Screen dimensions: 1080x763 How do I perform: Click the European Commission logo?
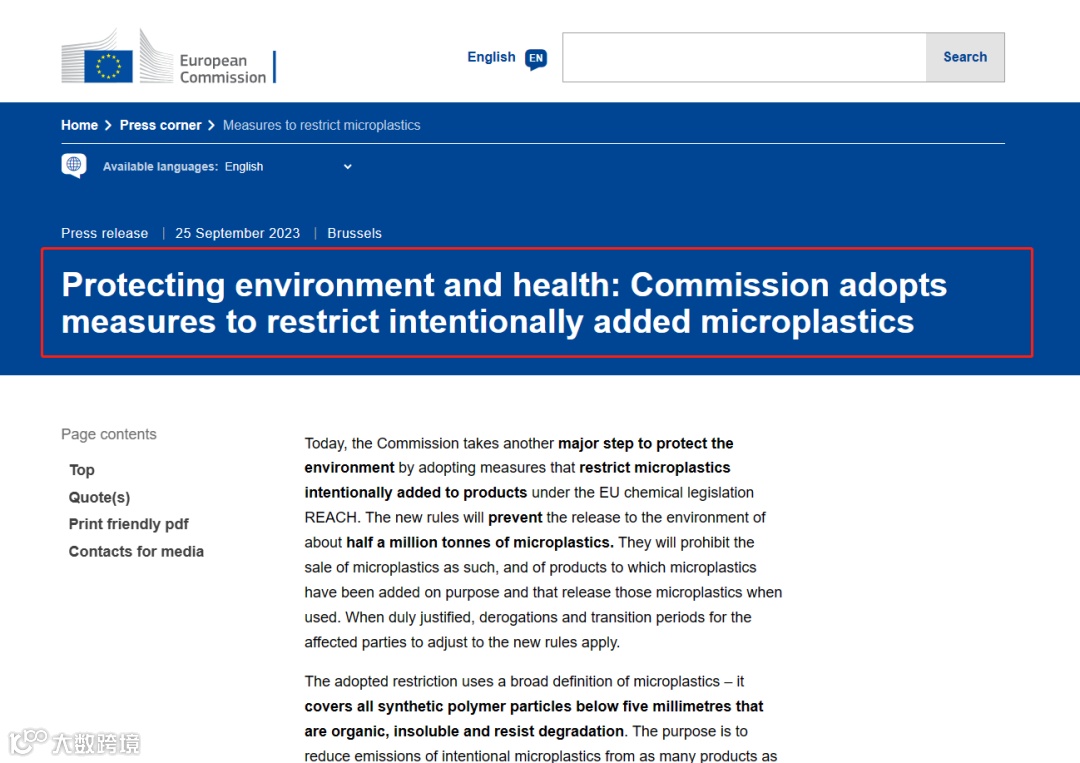pyautogui.click(x=169, y=56)
